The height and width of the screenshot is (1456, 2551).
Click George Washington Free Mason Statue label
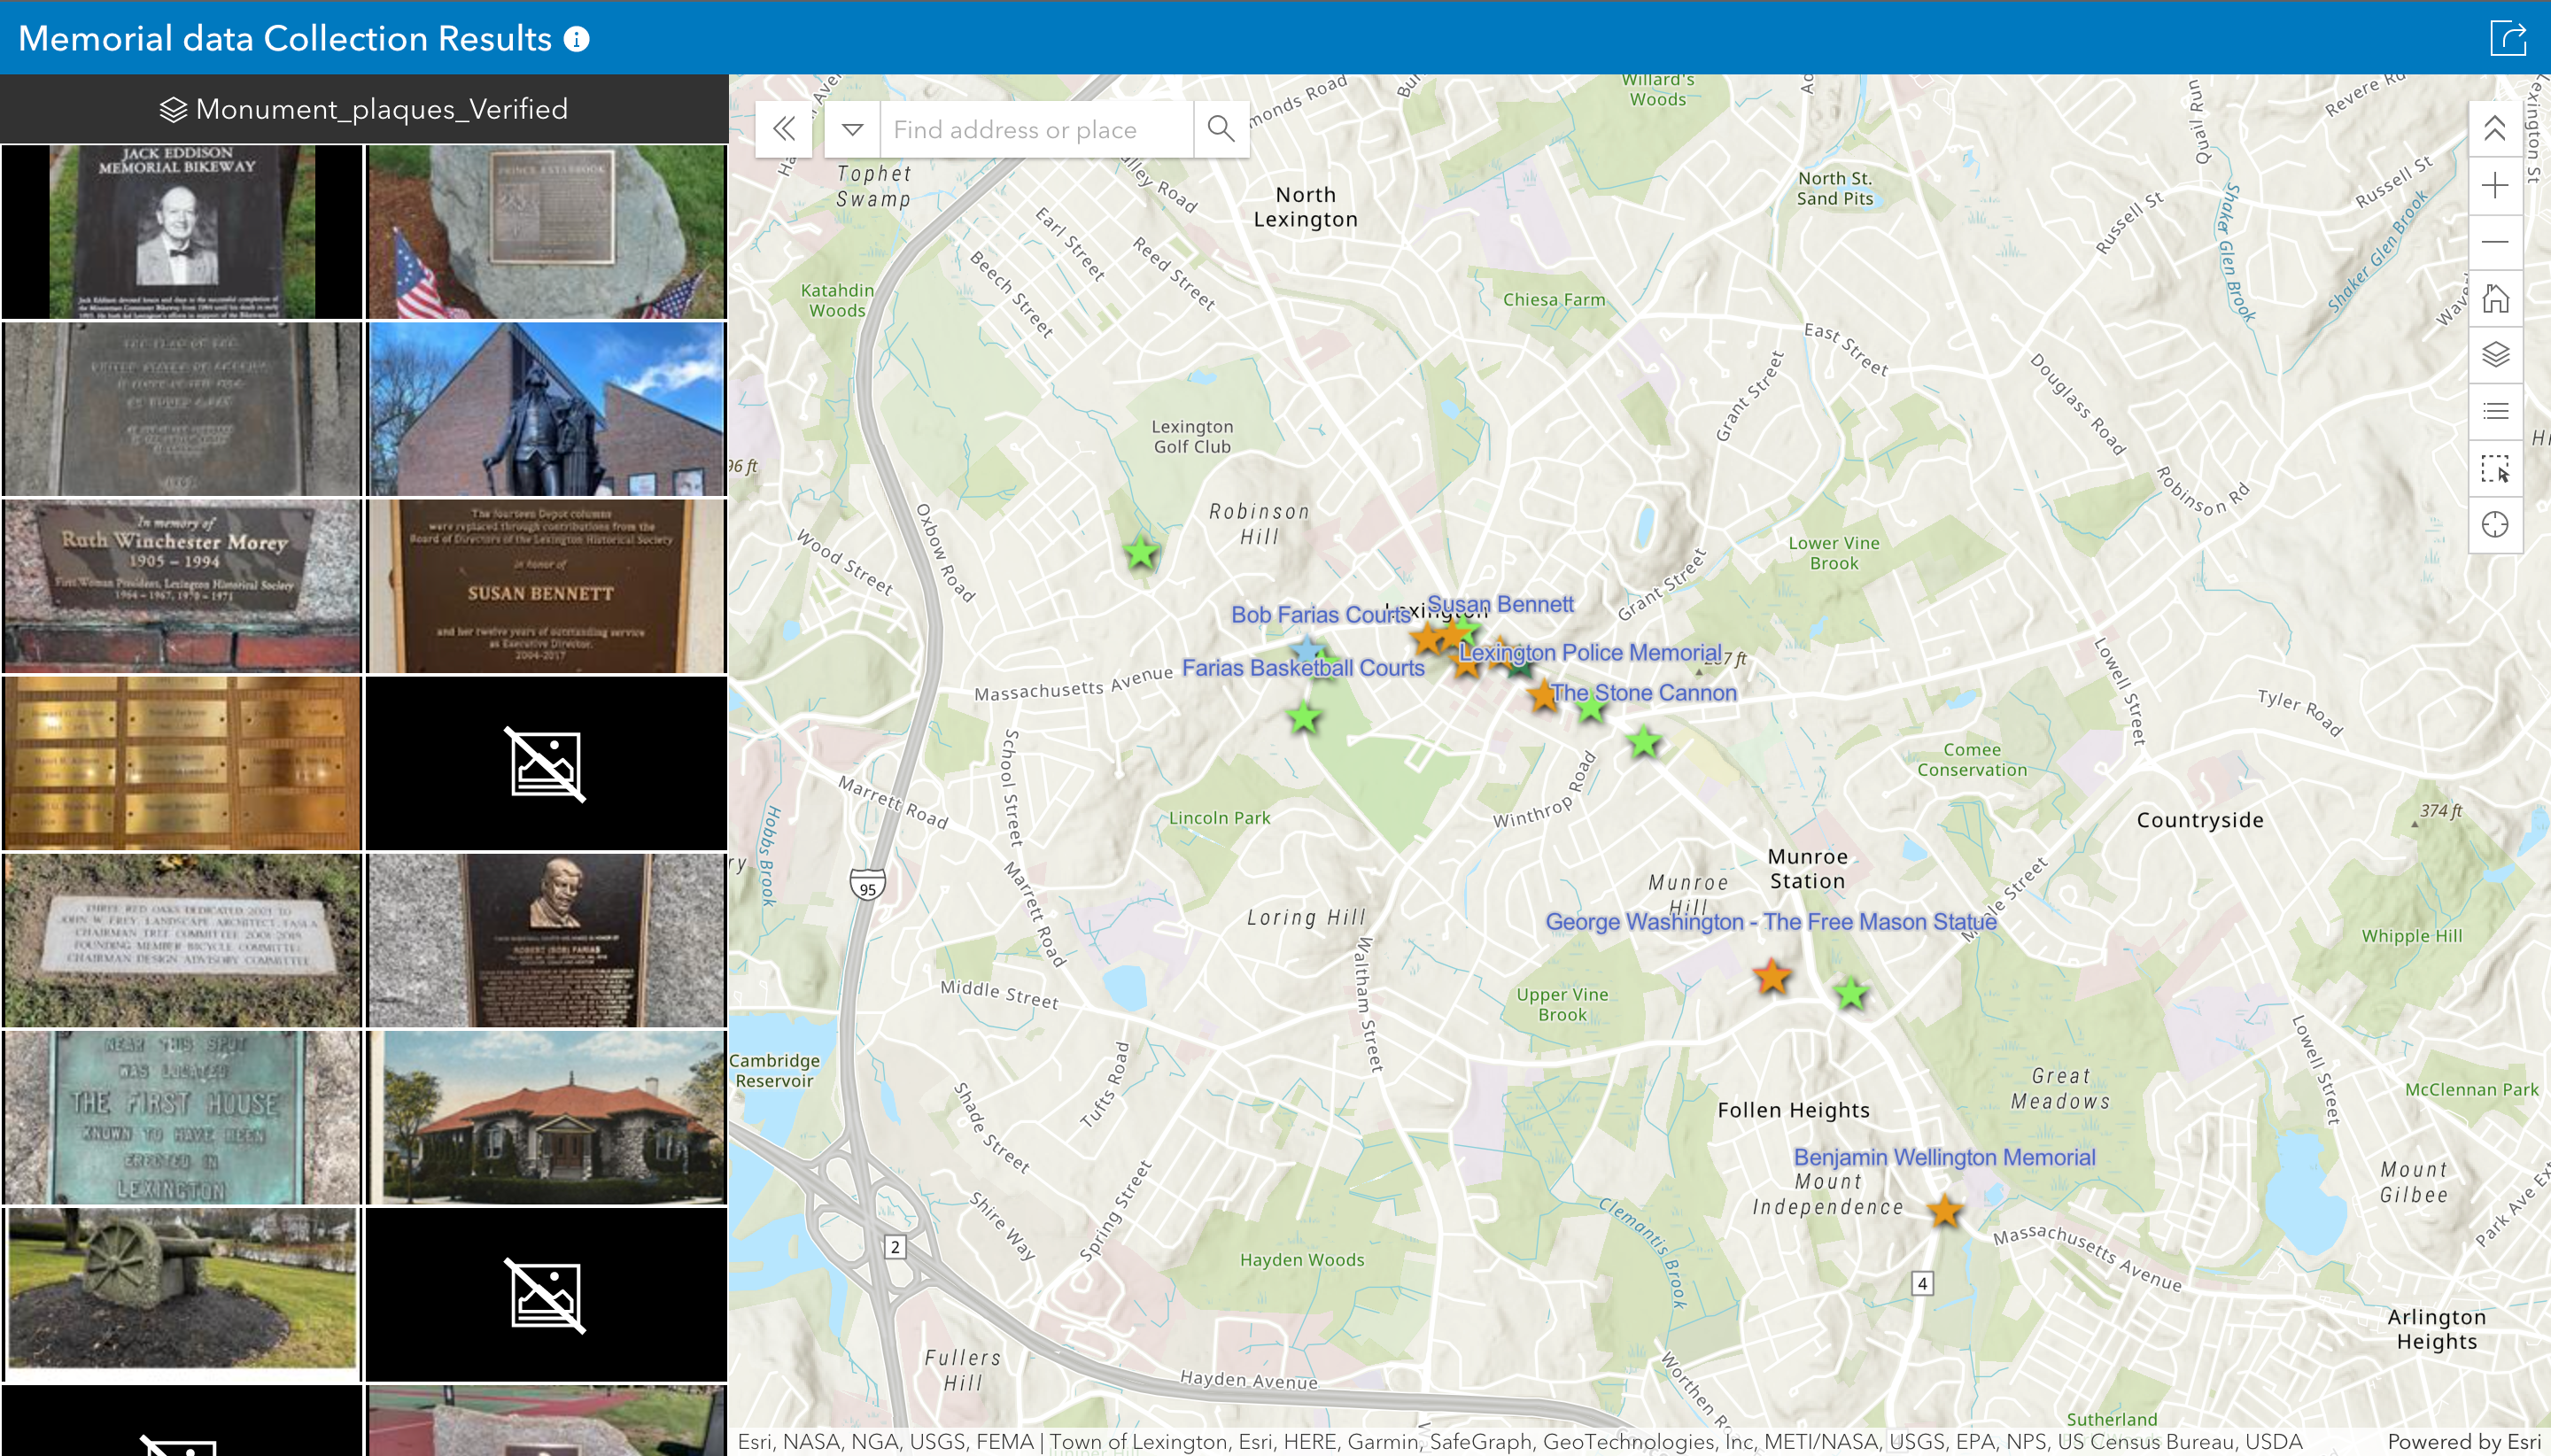[1771, 921]
